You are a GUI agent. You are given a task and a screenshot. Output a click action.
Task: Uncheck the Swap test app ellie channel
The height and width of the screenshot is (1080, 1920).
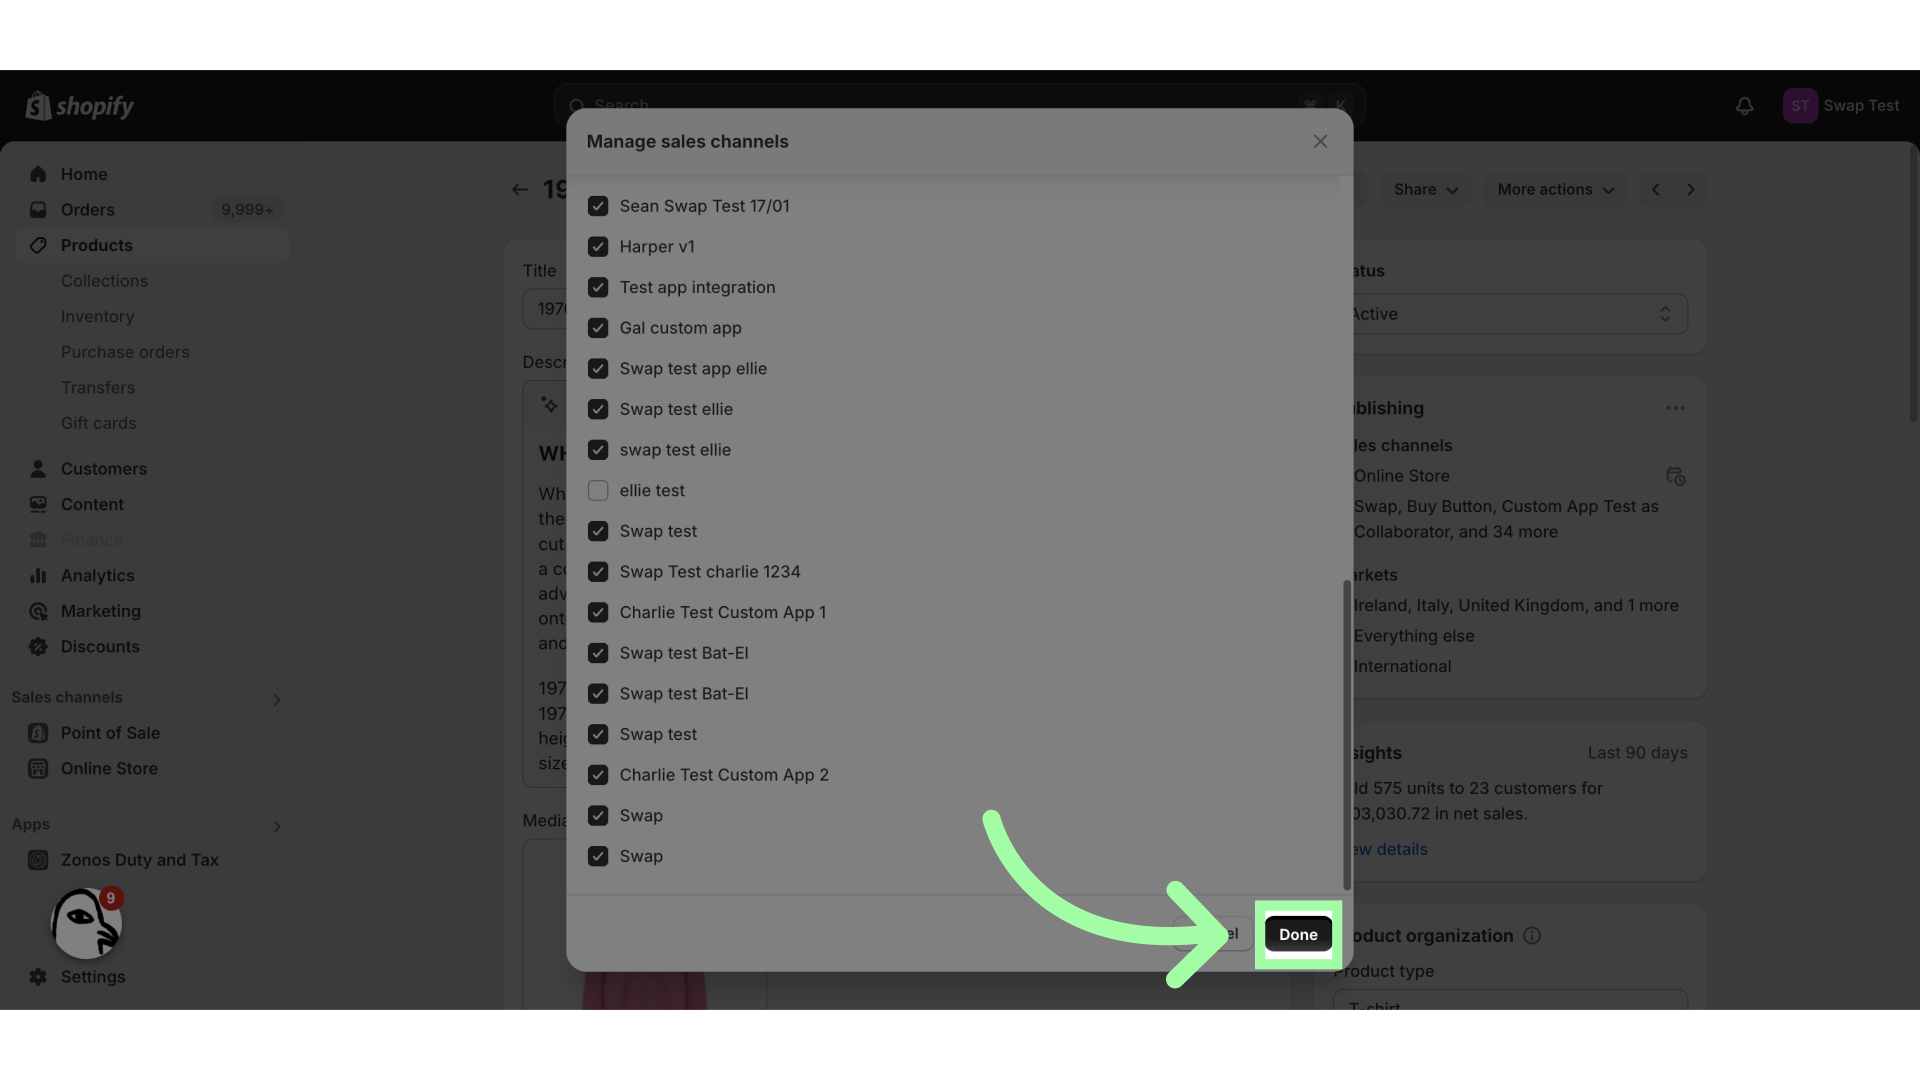(596, 368)
